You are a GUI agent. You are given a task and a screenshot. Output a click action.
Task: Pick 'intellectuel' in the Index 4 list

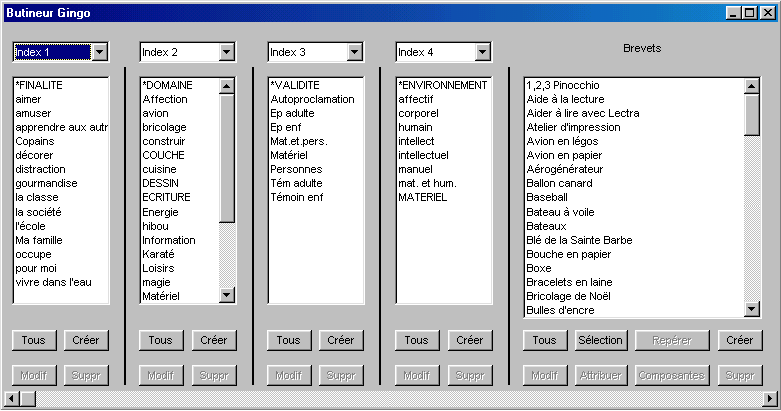point(423,156)
